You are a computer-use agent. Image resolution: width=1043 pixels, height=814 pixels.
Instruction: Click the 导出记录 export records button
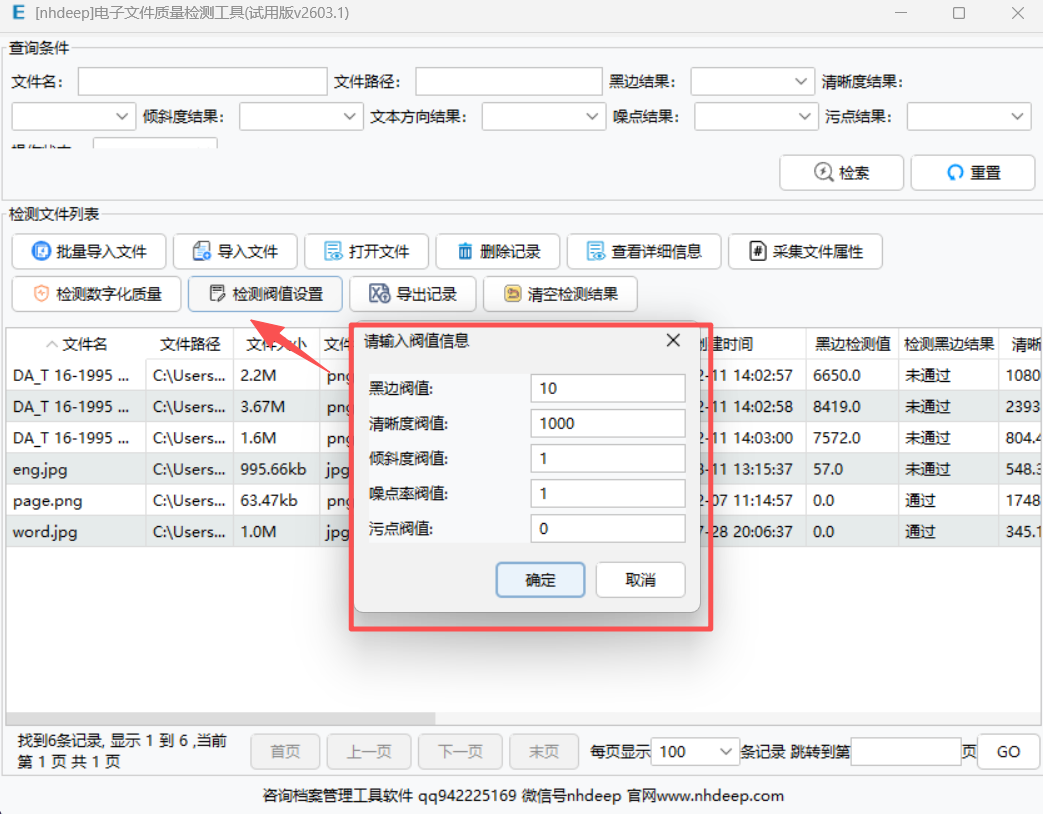(x=413, y=294)
